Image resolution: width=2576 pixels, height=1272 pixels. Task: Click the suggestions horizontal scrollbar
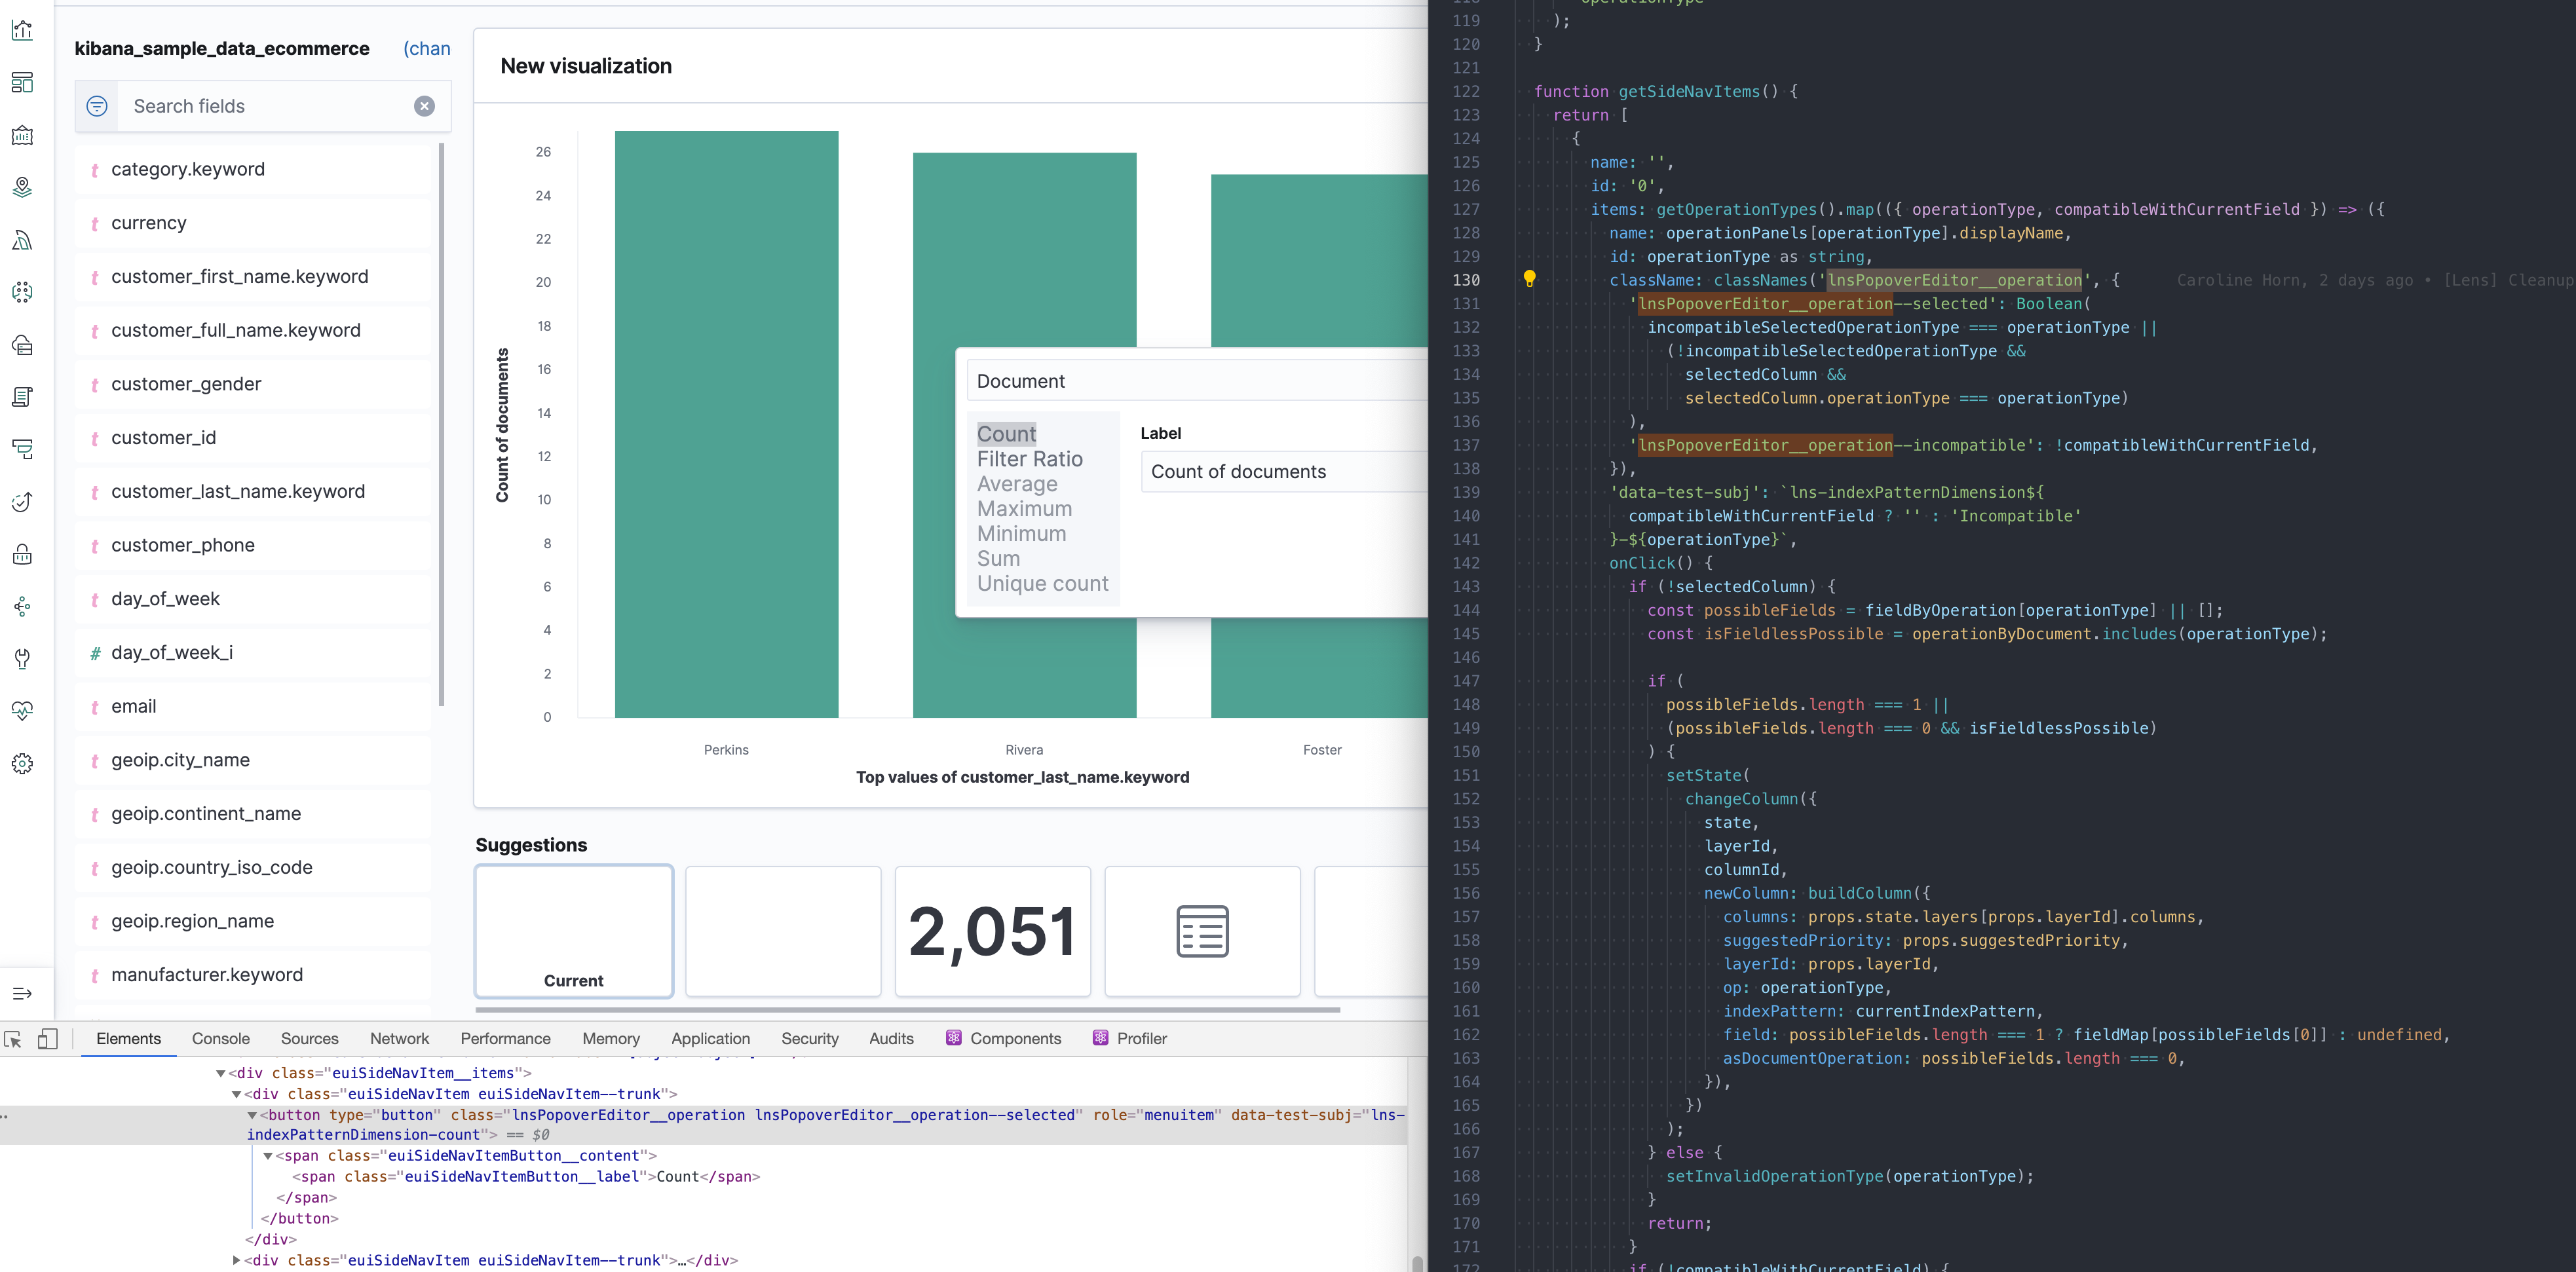(x=908, y=1010)
